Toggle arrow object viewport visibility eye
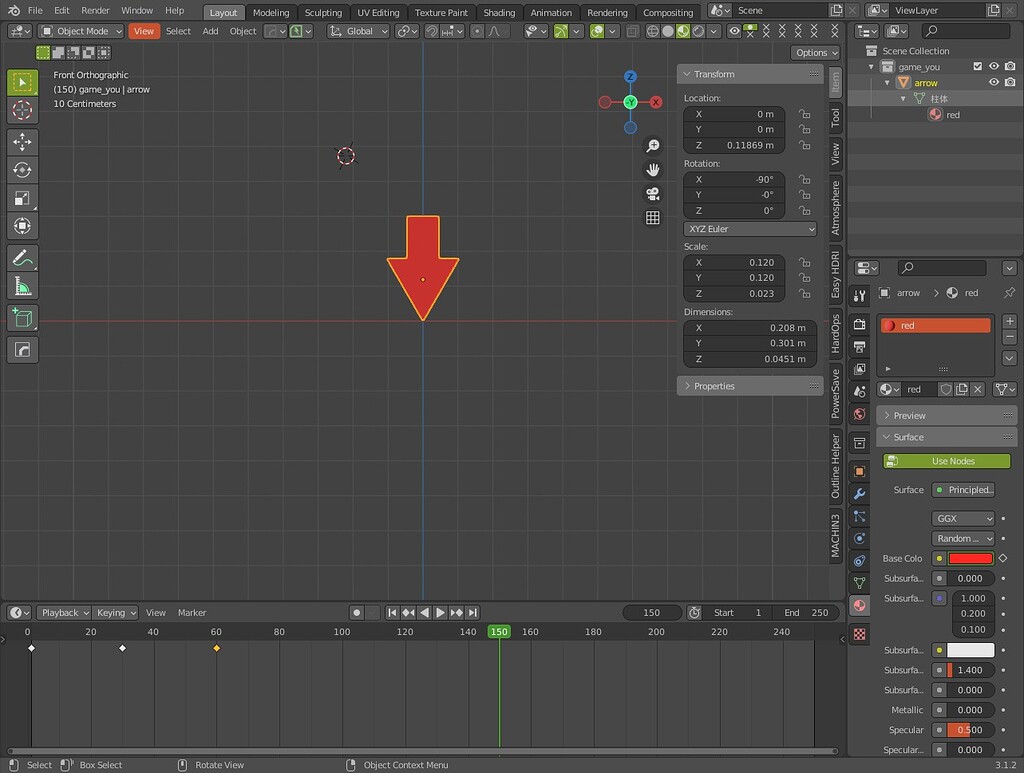The width and height of the screenshot is (1024, 773). (994, 82)
